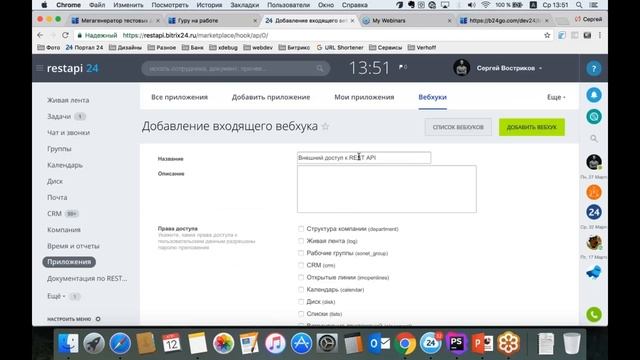Switch to Гуру на работе browser tab

coord(212,20)
